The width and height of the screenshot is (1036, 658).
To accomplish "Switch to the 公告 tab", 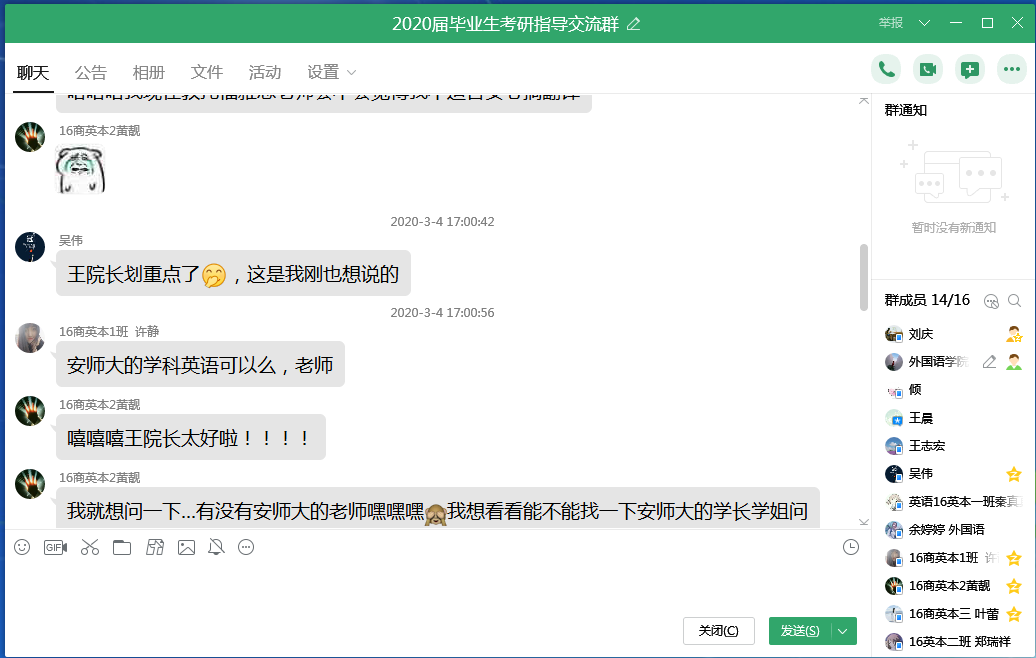I will 90,72.
